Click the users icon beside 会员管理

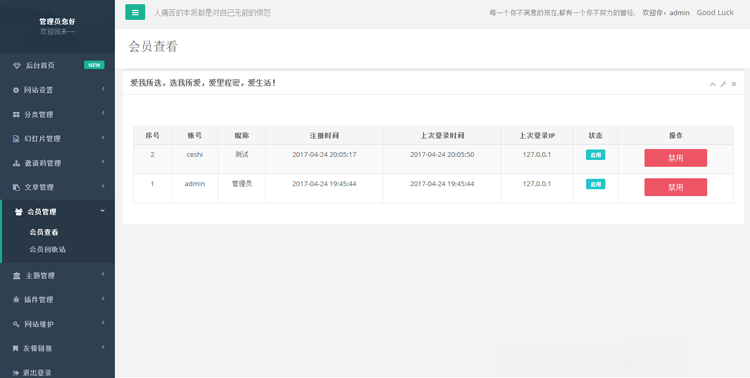(x=19, y=212)
